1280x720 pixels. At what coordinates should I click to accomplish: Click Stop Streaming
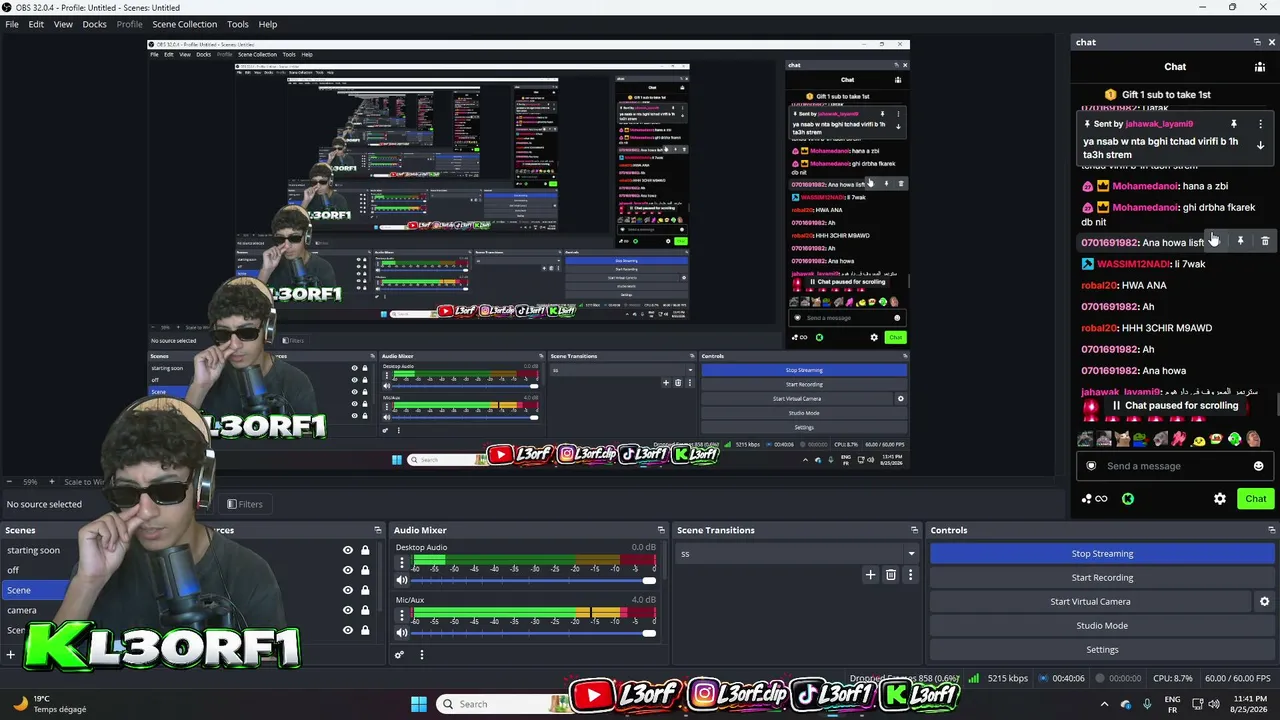coord(1102,553)
